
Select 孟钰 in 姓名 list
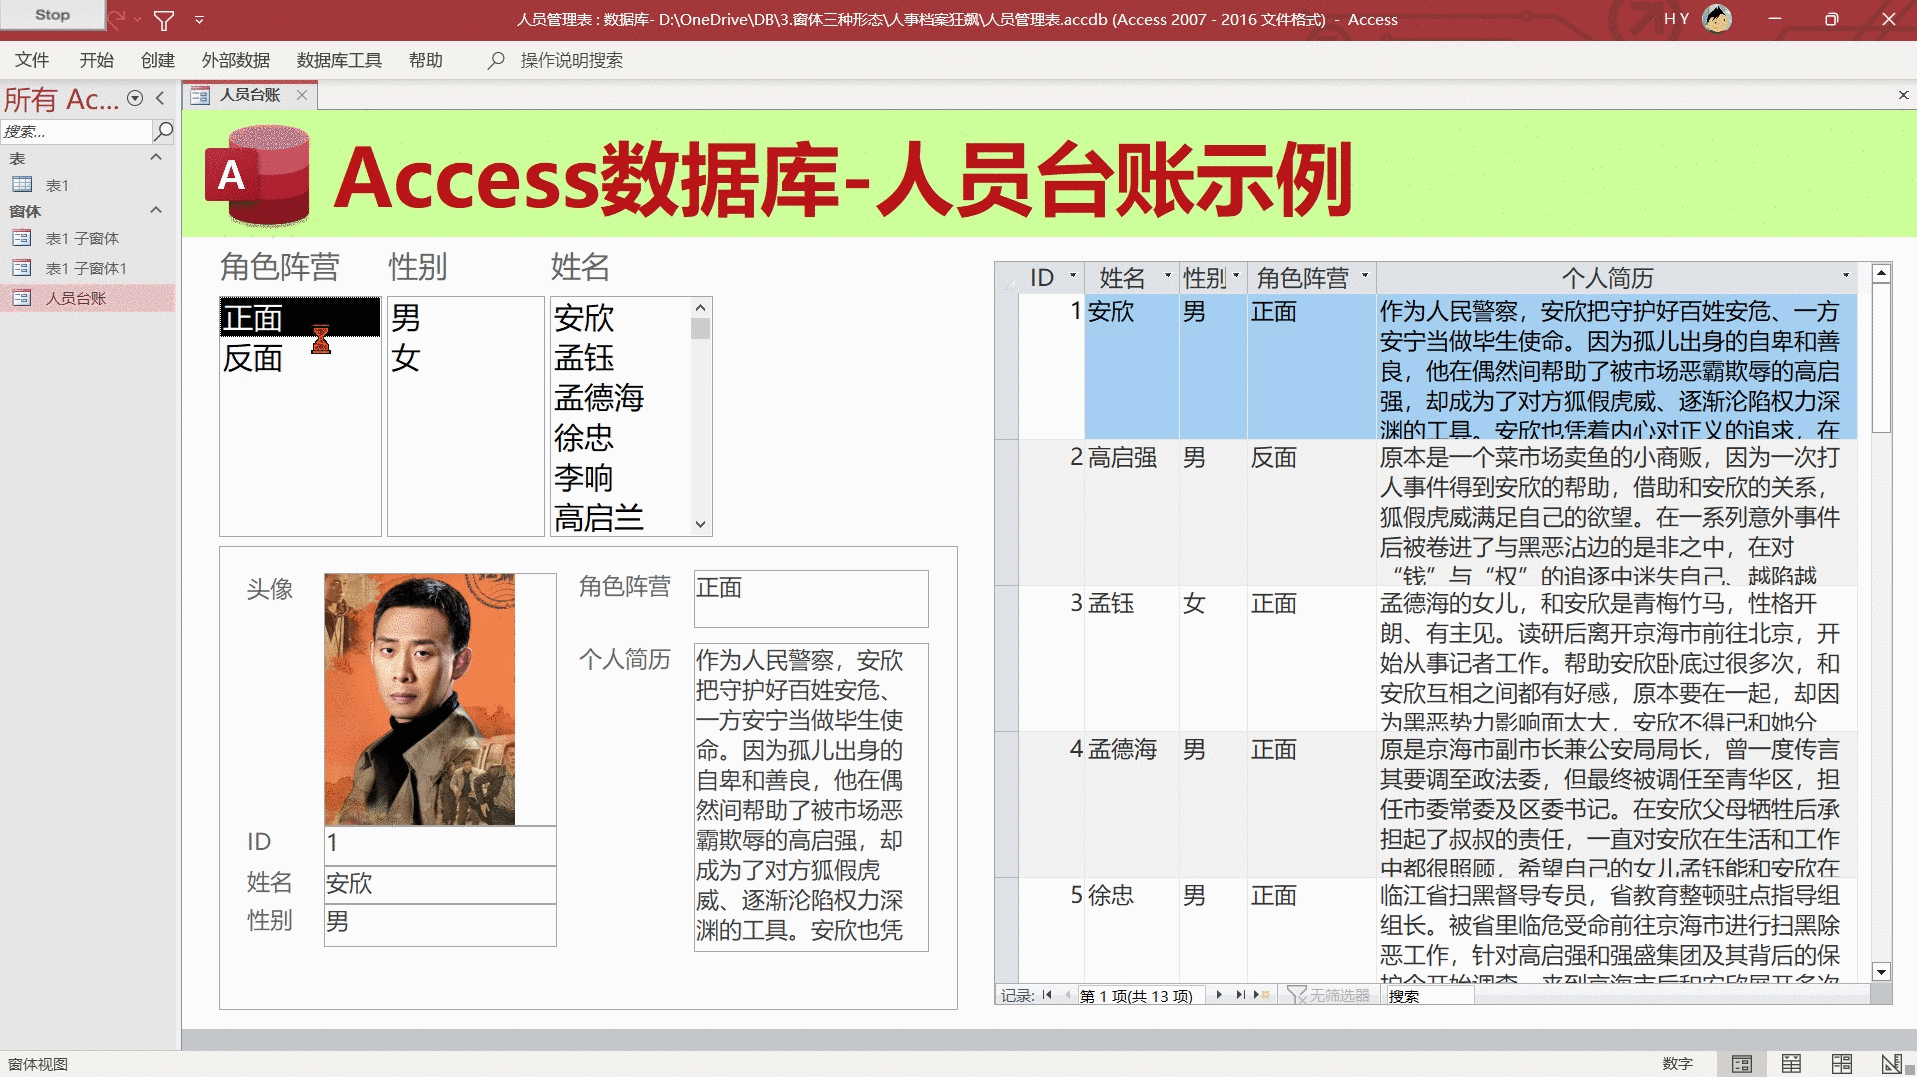(620, 358)
